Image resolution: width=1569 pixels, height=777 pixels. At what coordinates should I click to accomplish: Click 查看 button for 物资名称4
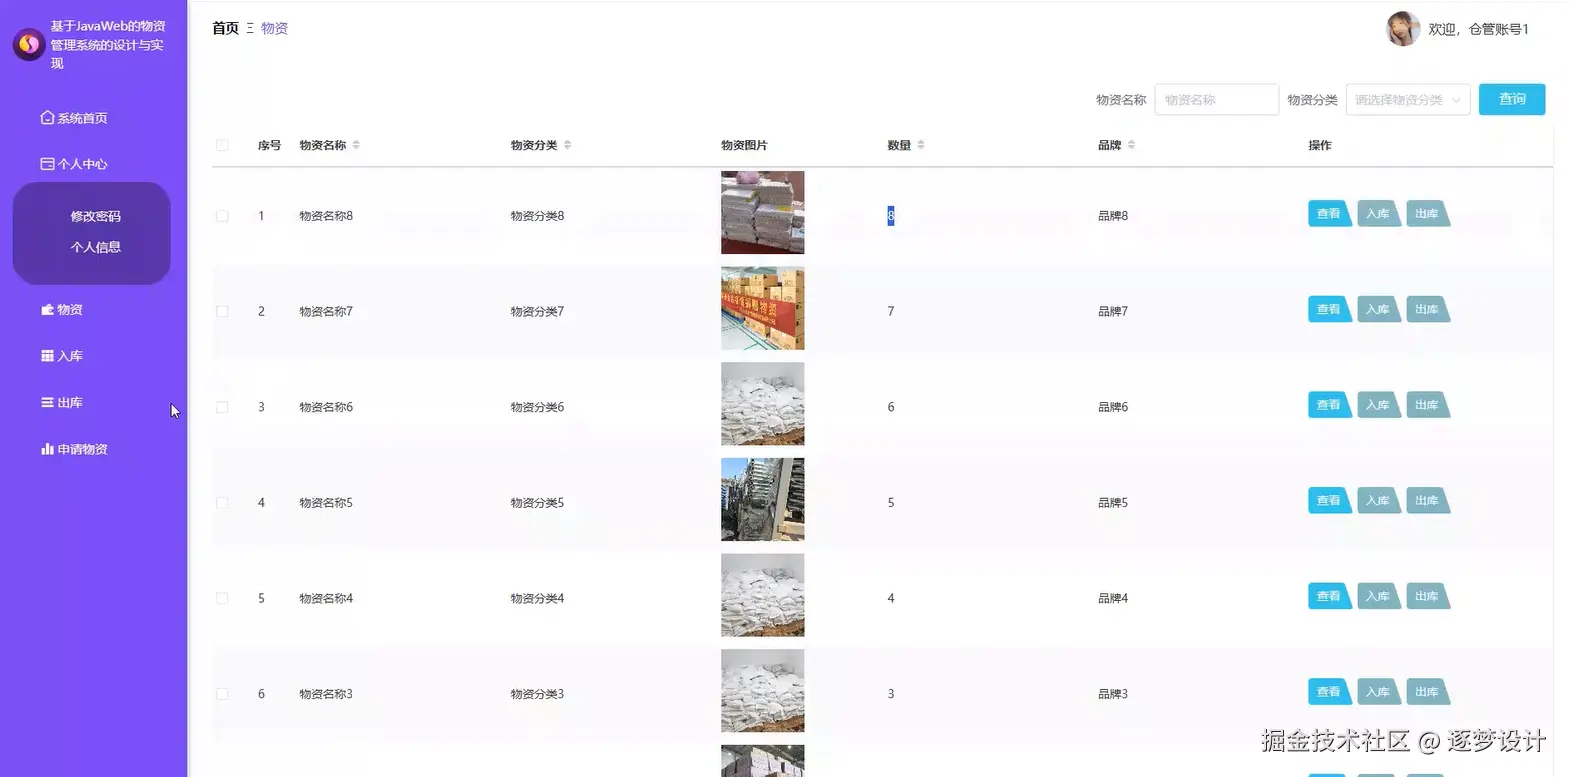[x=1329, y=597]
